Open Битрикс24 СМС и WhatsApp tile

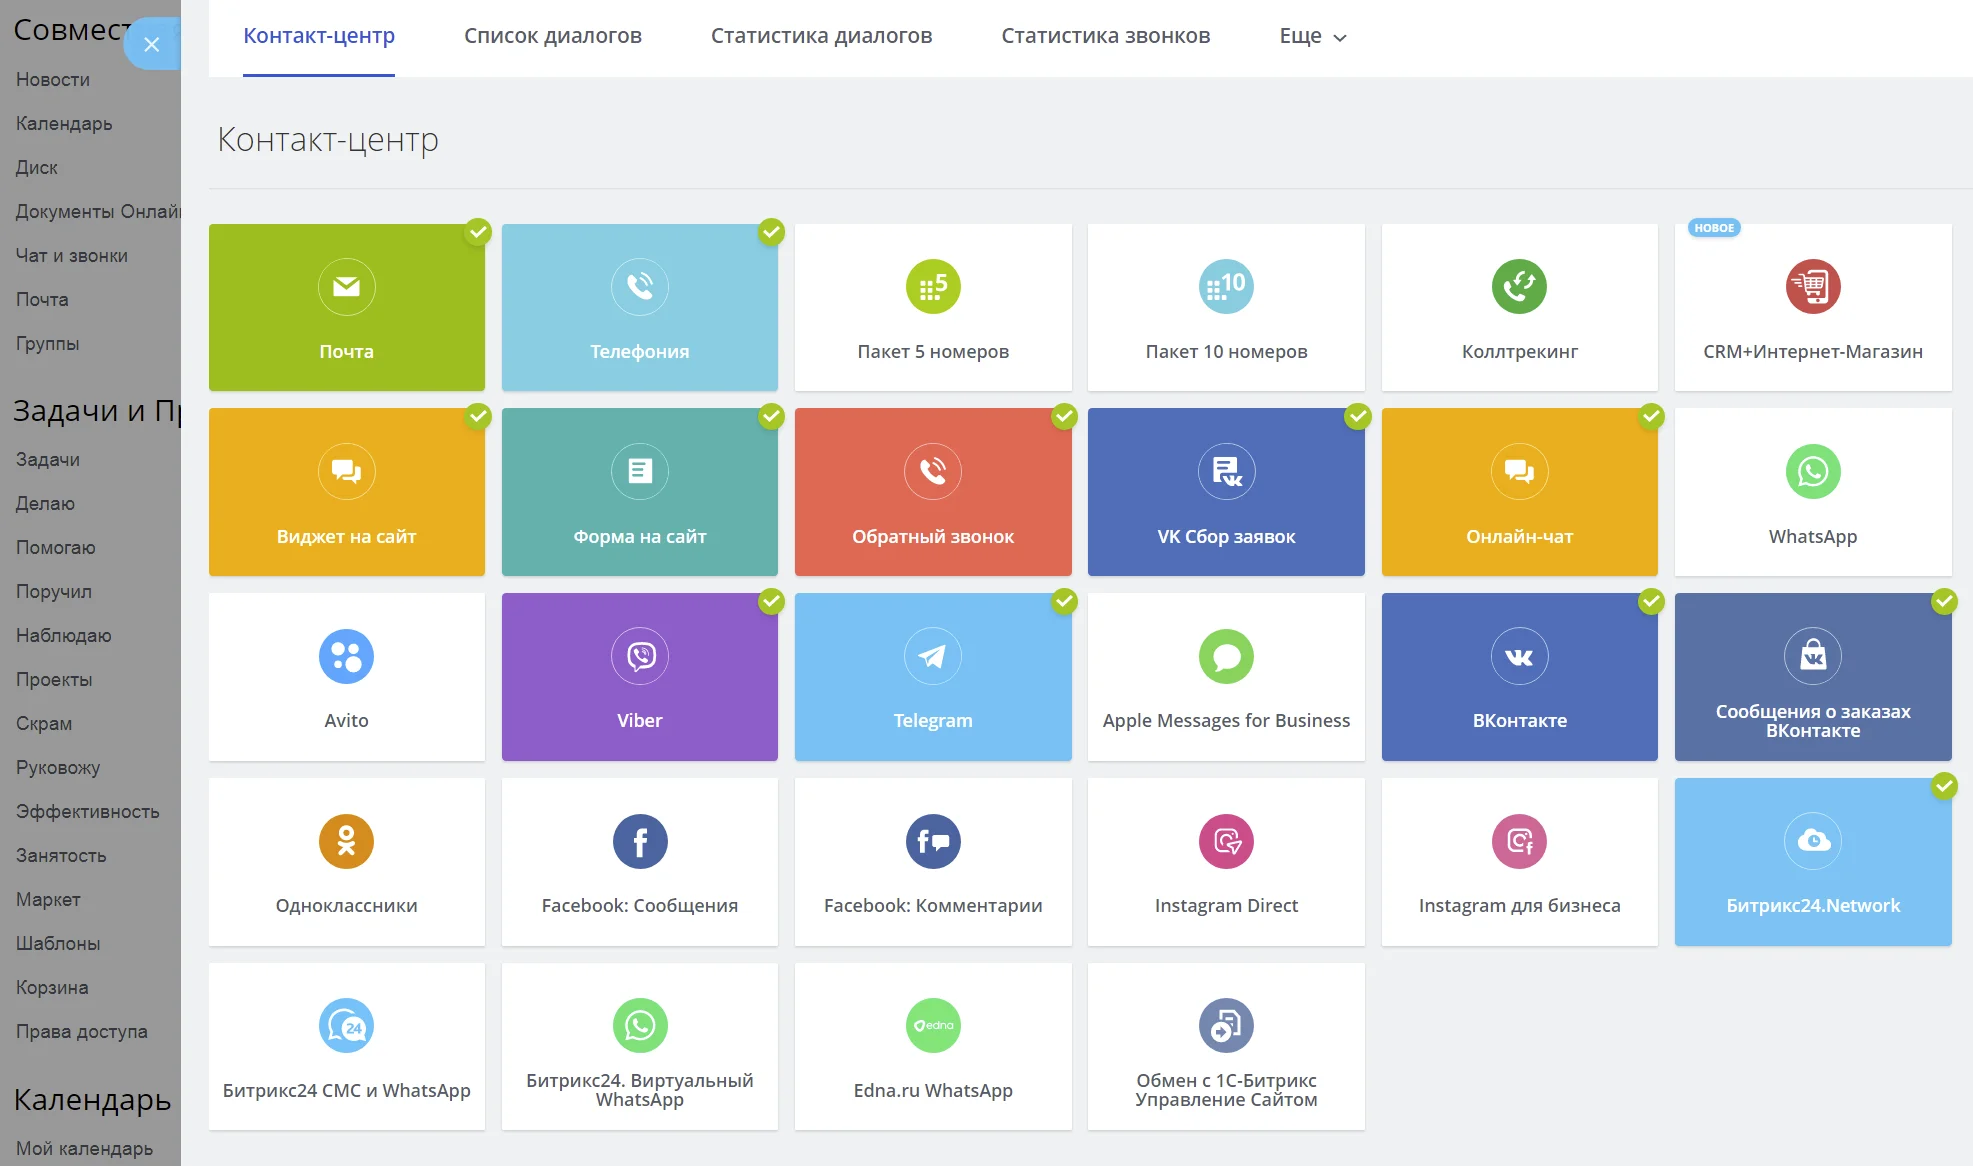click(346, 1047)
